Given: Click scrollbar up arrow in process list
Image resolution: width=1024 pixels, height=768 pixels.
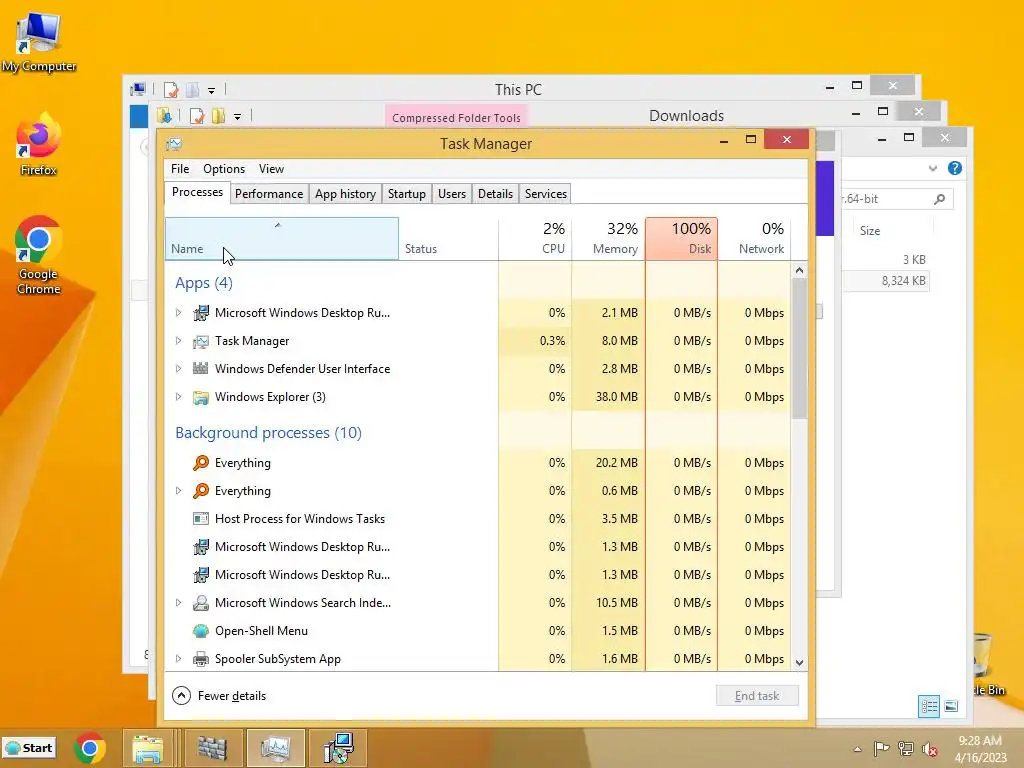Looking at the screenshot, I should [x=799, y=270].
